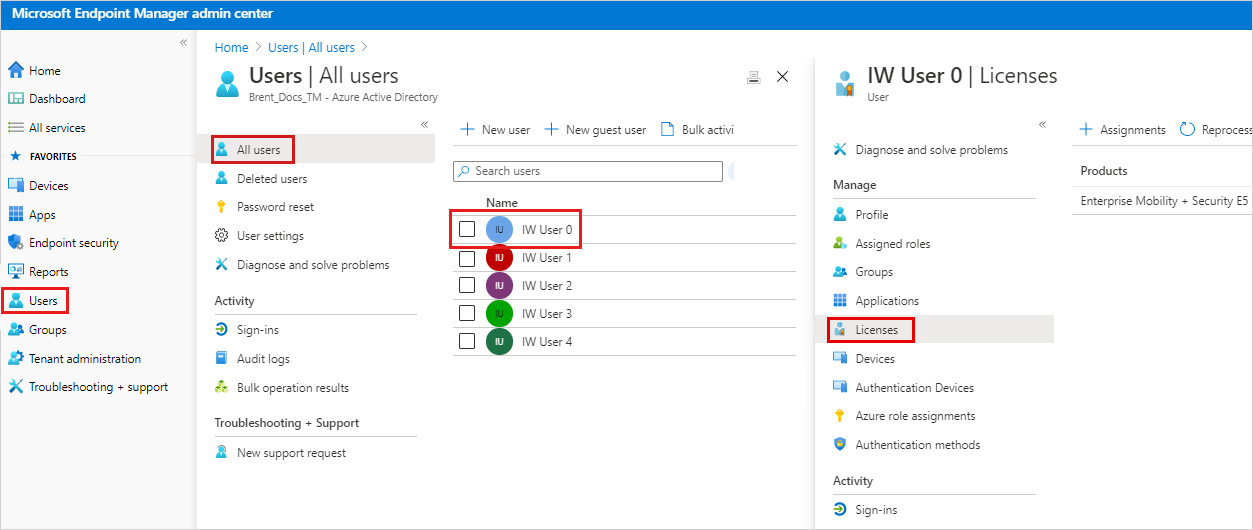Click the Bulk operation results icon

tap(222, 388)
